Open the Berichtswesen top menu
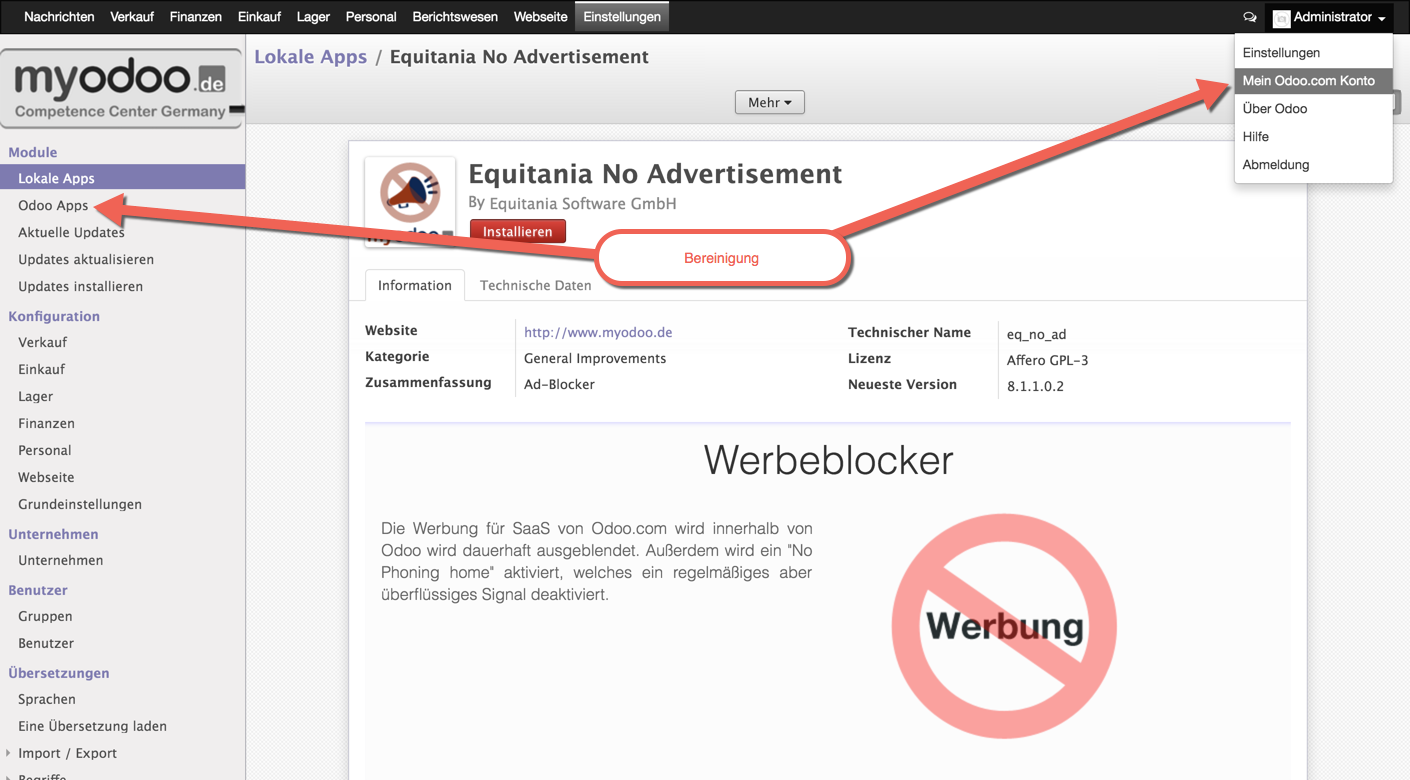This screenshot has height=780, width=1410. (x=455, y=17)
